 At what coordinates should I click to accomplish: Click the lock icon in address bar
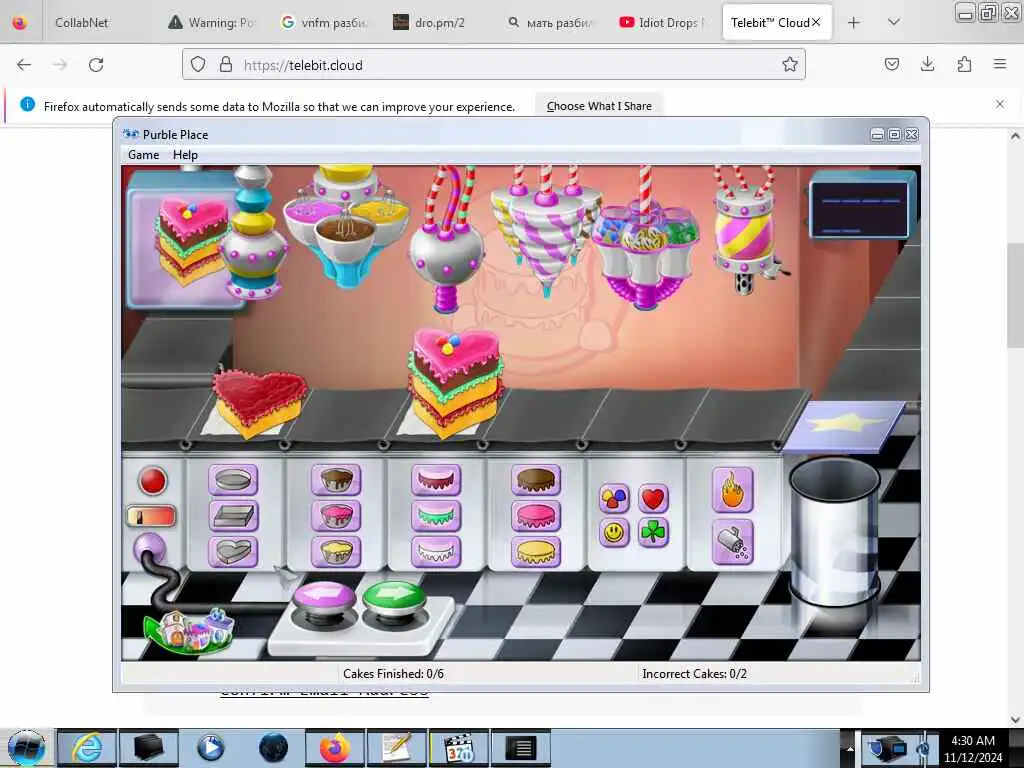pyautogui.click(x=225, y=64)
